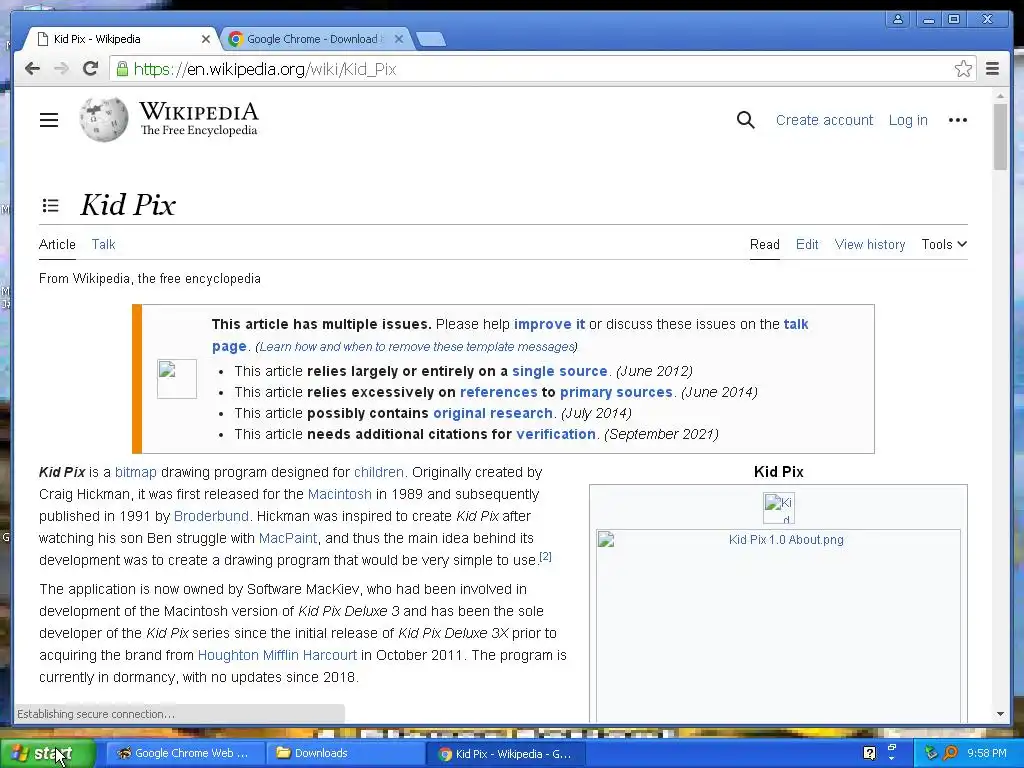Open the Chrome hamburger menu
Image resolution: width=1024 pixels, height=768 pixels.
pyautogui.click(x=992, y=69)
